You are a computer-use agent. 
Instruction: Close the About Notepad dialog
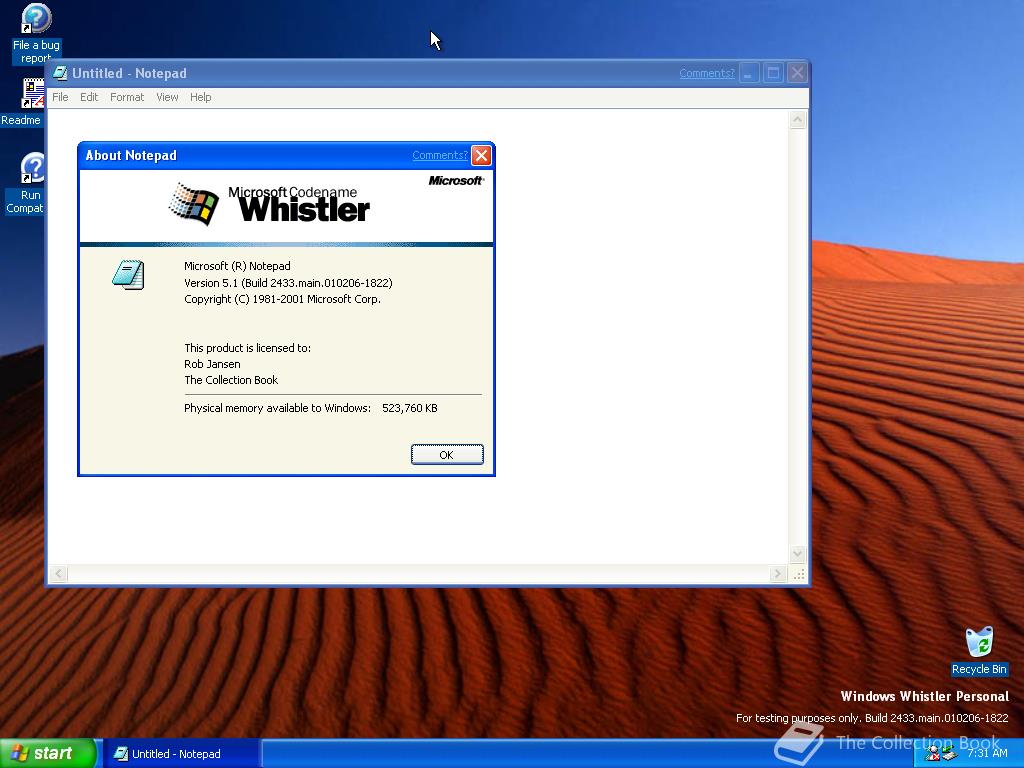(481, 155)
